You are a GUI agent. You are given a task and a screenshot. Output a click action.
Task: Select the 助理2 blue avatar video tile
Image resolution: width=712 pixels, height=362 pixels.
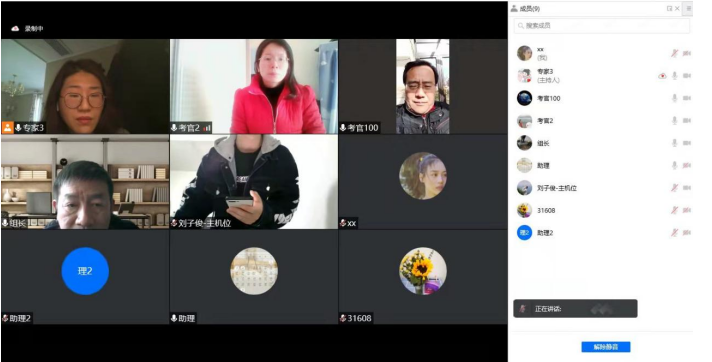[x=85, y=277]
